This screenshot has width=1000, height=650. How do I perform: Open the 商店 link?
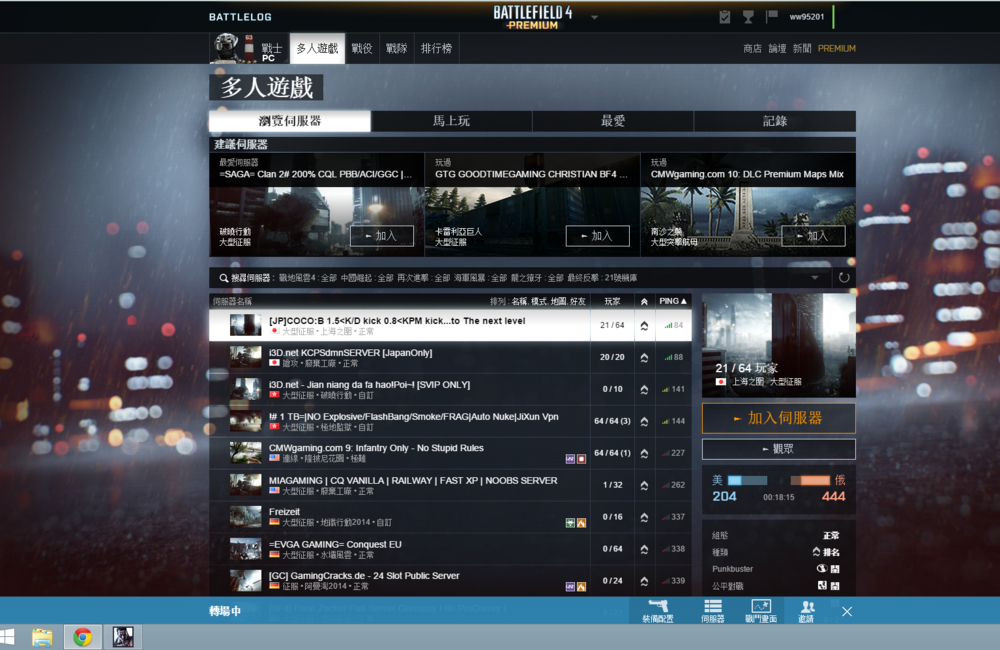(x=753, y=48)
